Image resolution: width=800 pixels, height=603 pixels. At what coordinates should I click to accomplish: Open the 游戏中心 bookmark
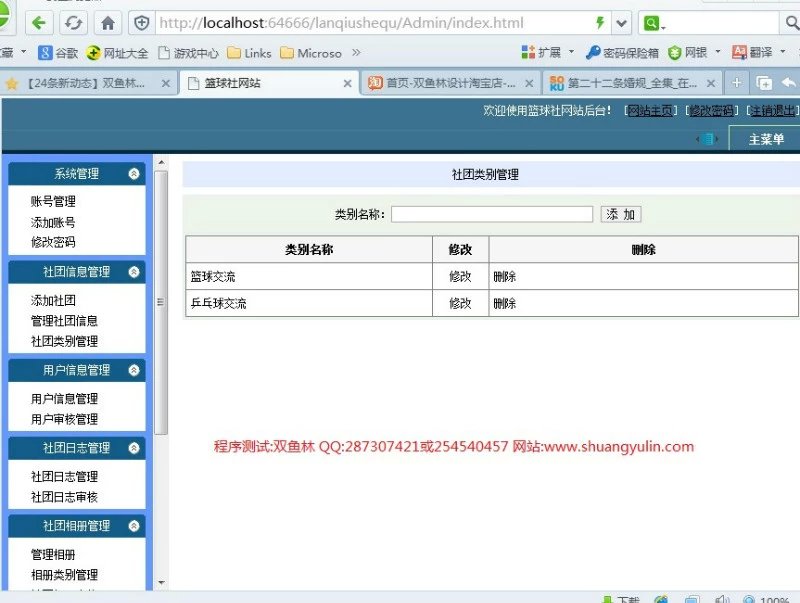pyautogui.click(x=188, y=53)
